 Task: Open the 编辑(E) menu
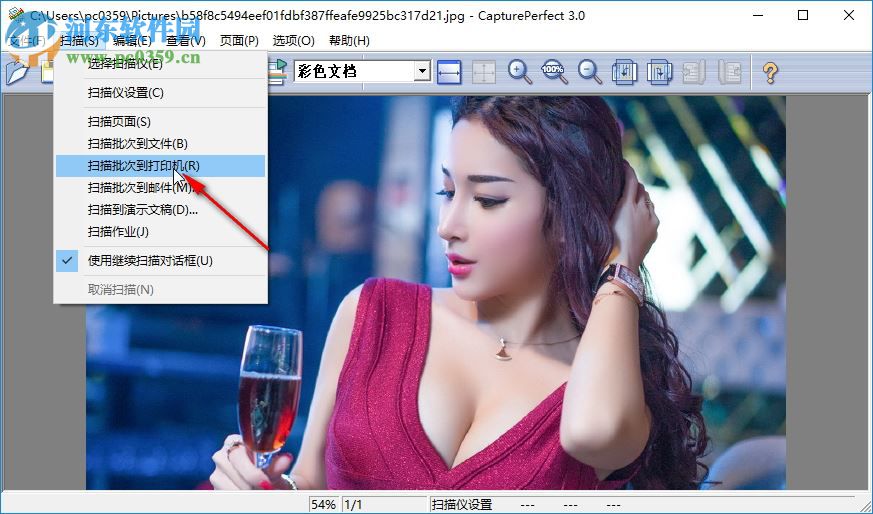132,41
